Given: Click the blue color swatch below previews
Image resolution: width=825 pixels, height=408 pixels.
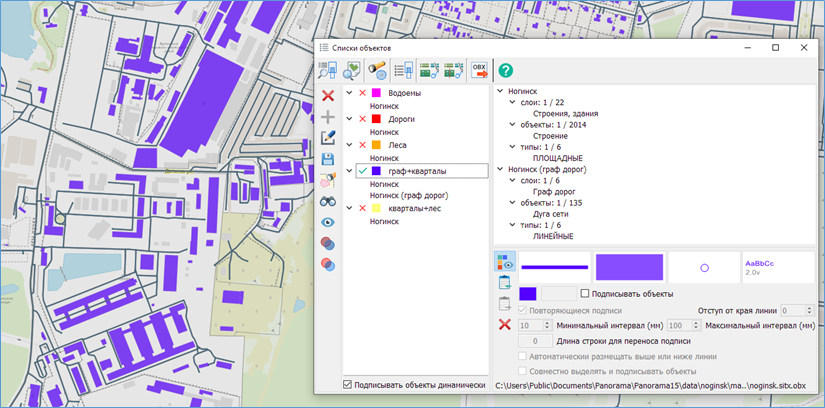Looking at the screenshot, I should [x=528, y=293].
